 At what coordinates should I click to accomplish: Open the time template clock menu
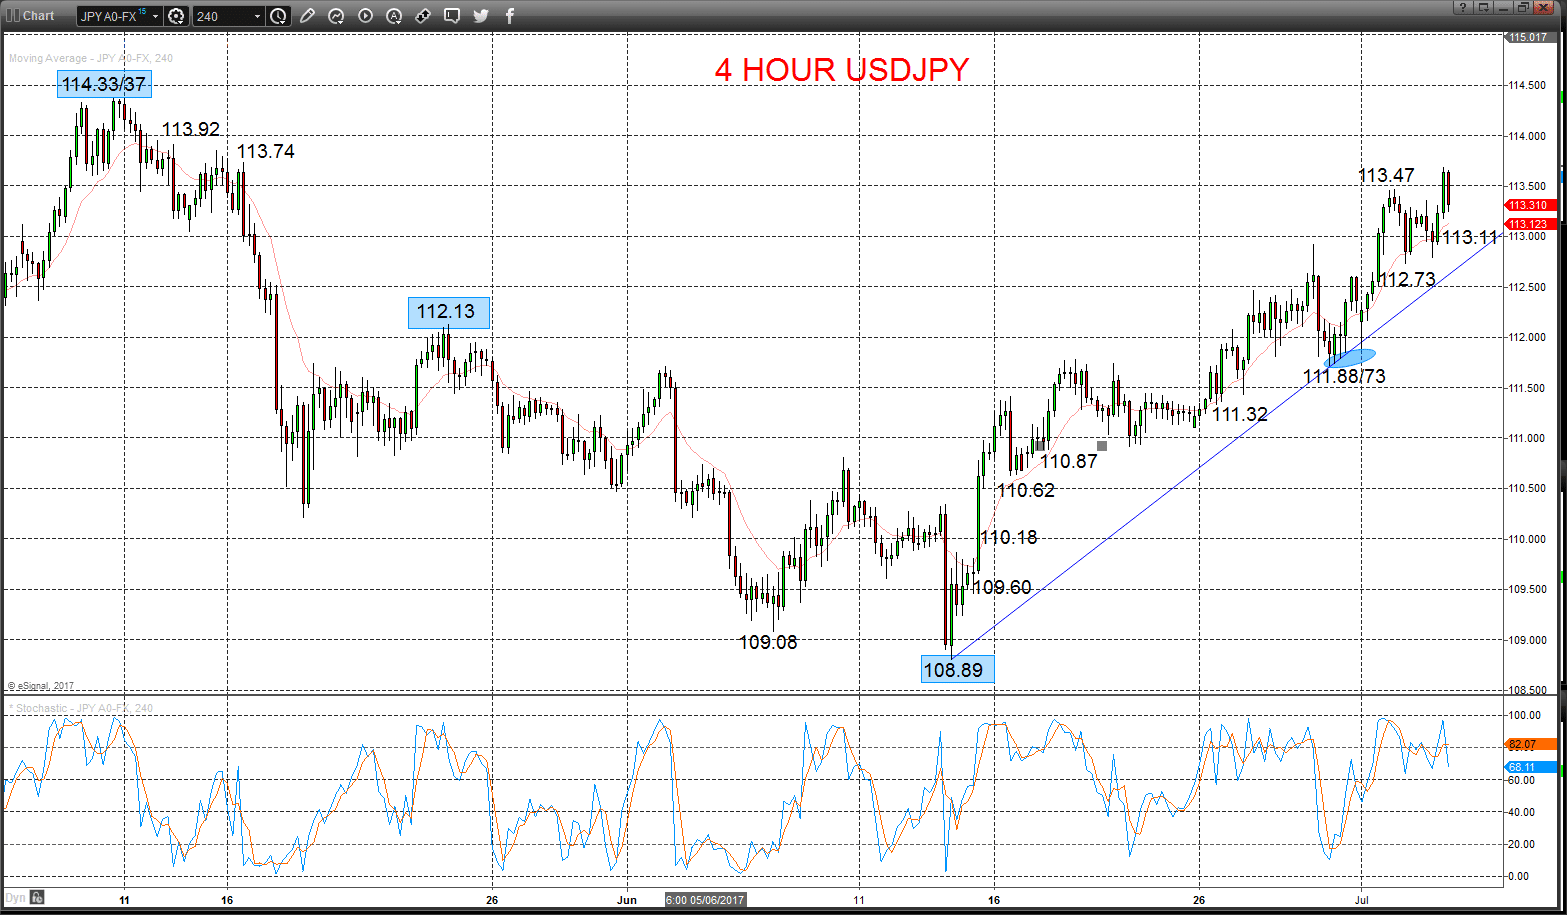point(278,16)
